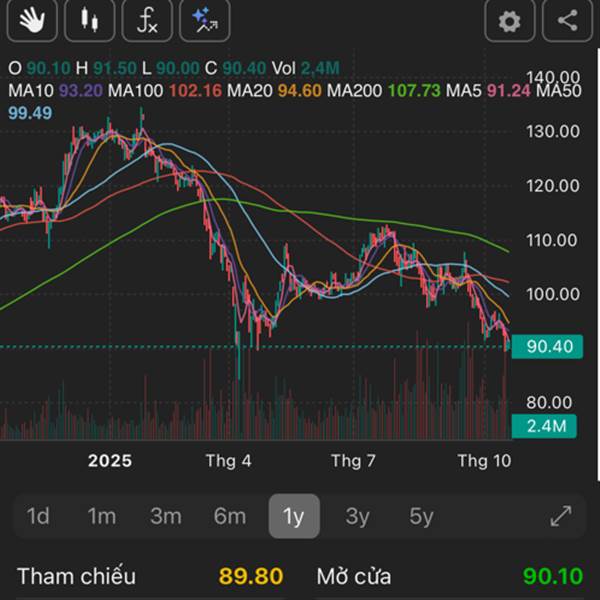Click the 120.00 price axis label
The image size is (600, 600).
tap(553, 186)
